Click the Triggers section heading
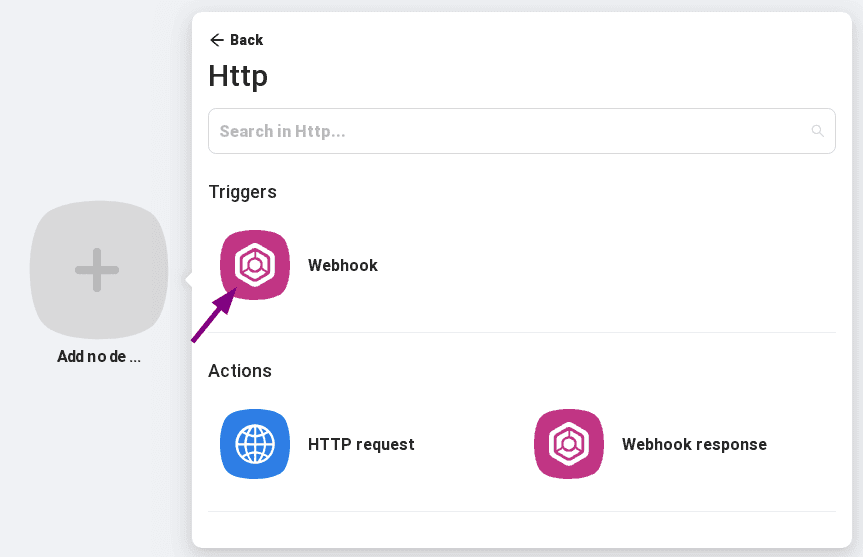The height and width of the screenshot is (557, 863). coord(242,192)
